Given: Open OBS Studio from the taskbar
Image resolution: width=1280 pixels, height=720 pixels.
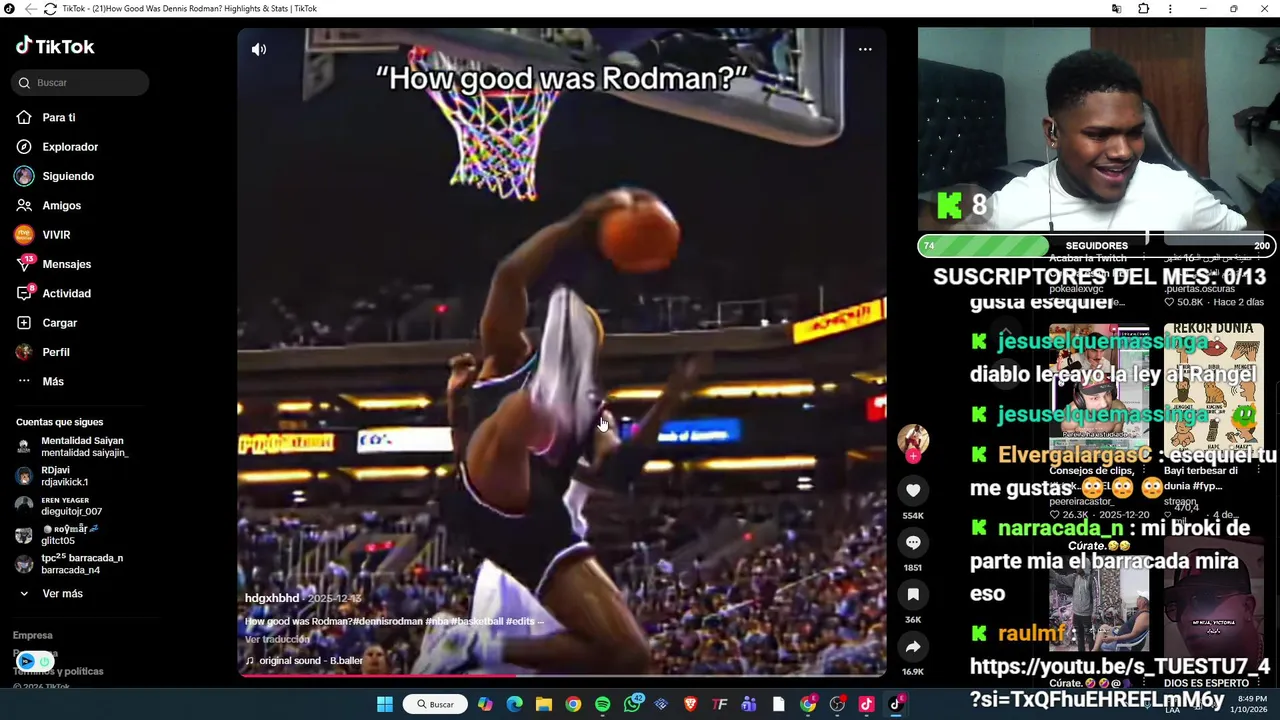Looking at the screenshot, I should 837,704.
